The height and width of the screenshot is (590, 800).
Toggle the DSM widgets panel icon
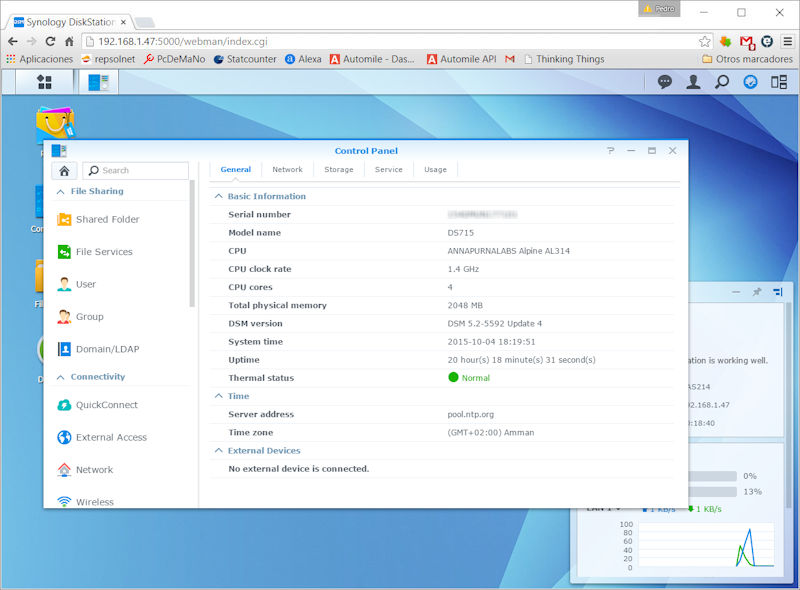(779, 82)
